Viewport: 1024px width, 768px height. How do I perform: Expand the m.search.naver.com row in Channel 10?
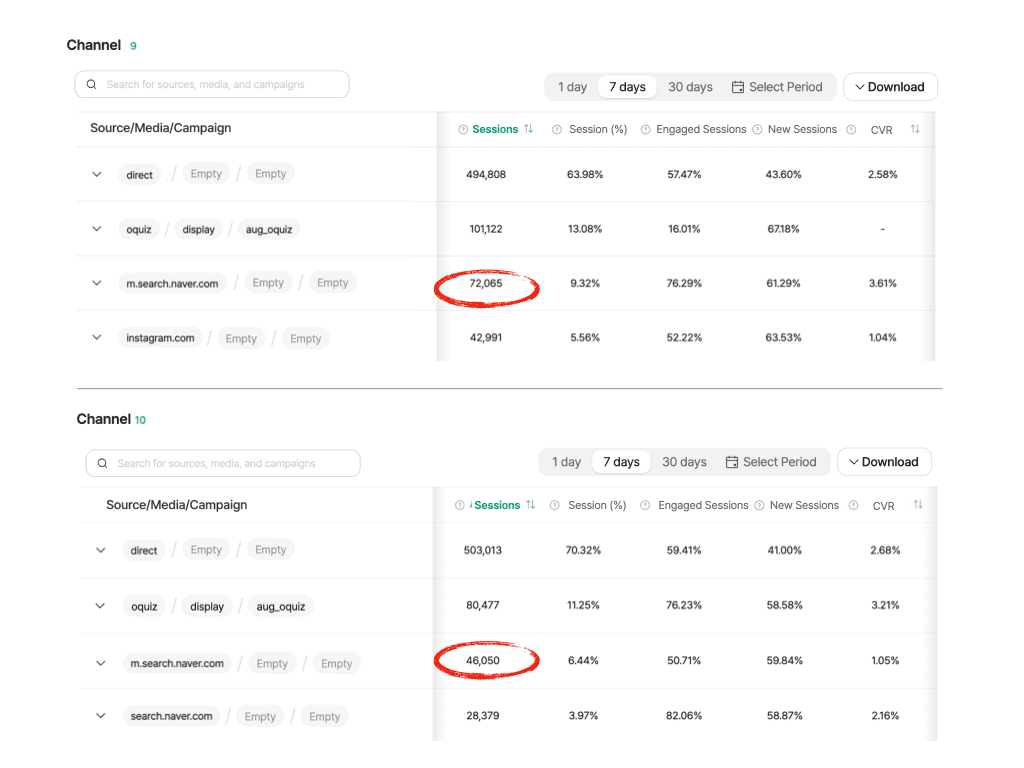[x=99, y=662]
